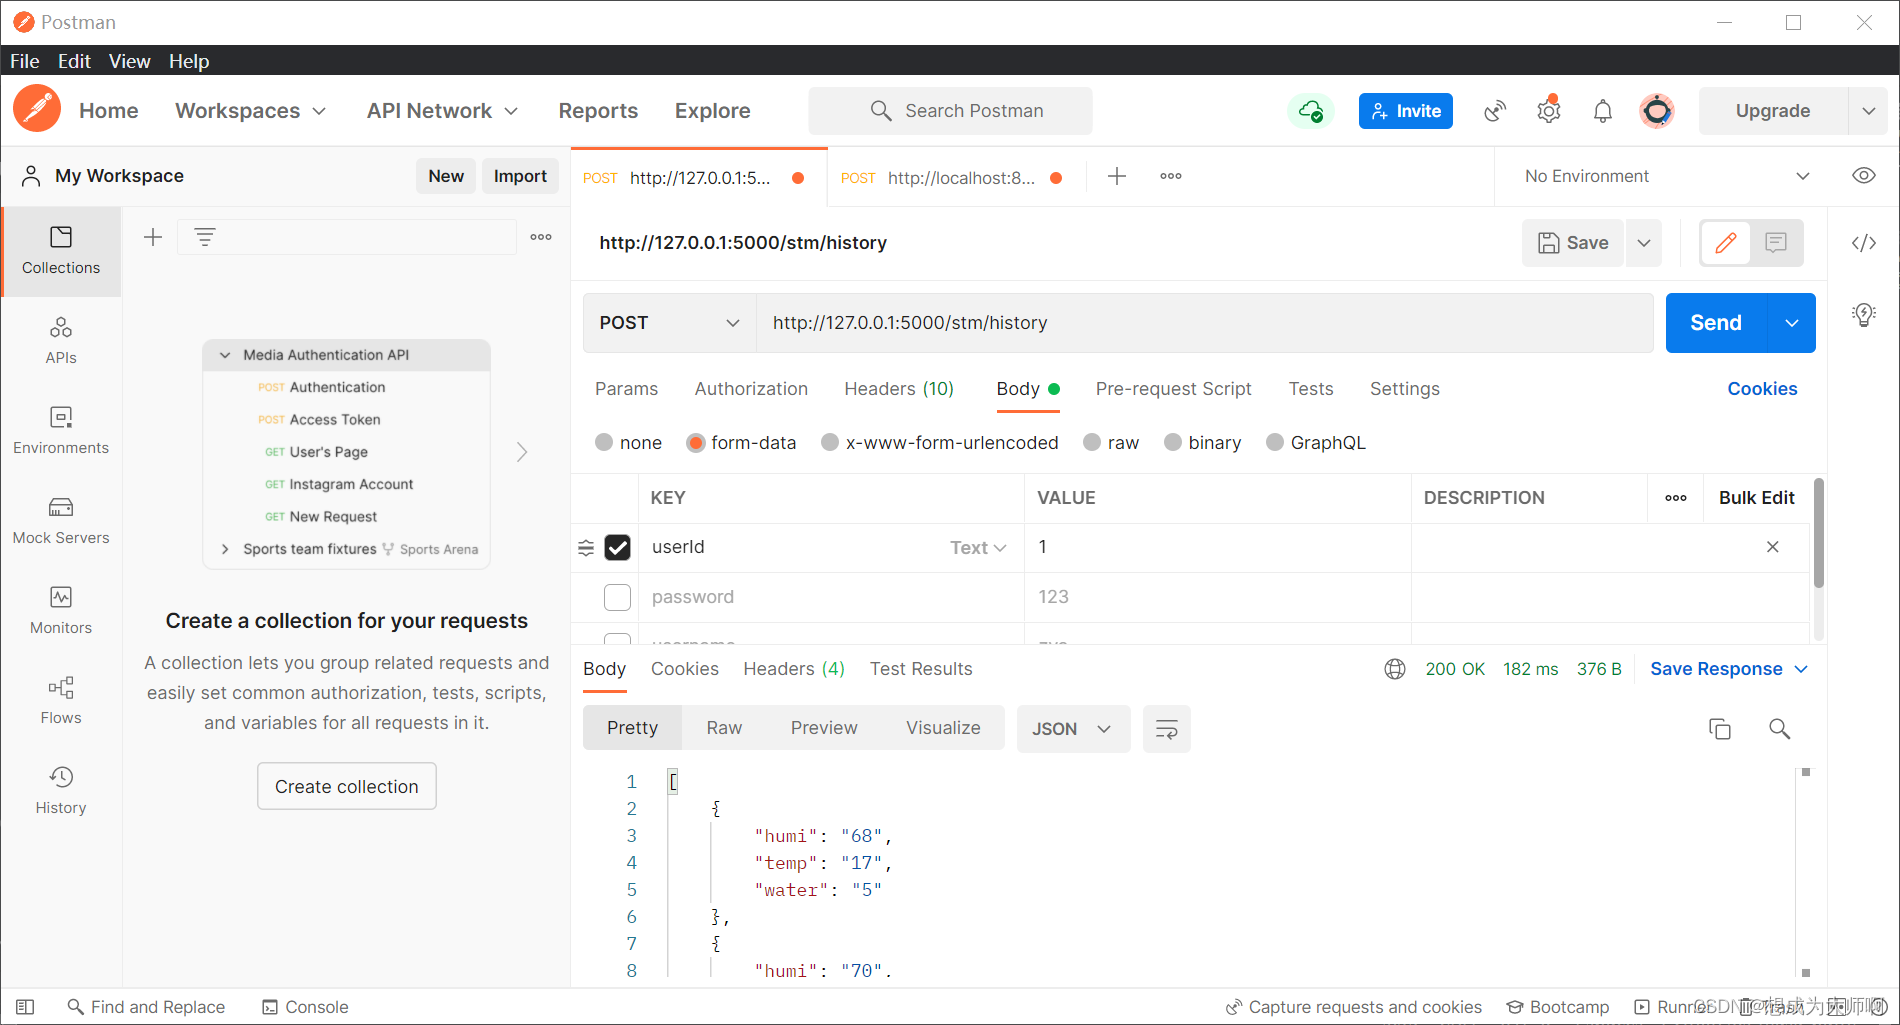The height and width of the screenshot is (1025, 1900).
Task: Open the History sidebar panel
Action: (x=61, y=791)
